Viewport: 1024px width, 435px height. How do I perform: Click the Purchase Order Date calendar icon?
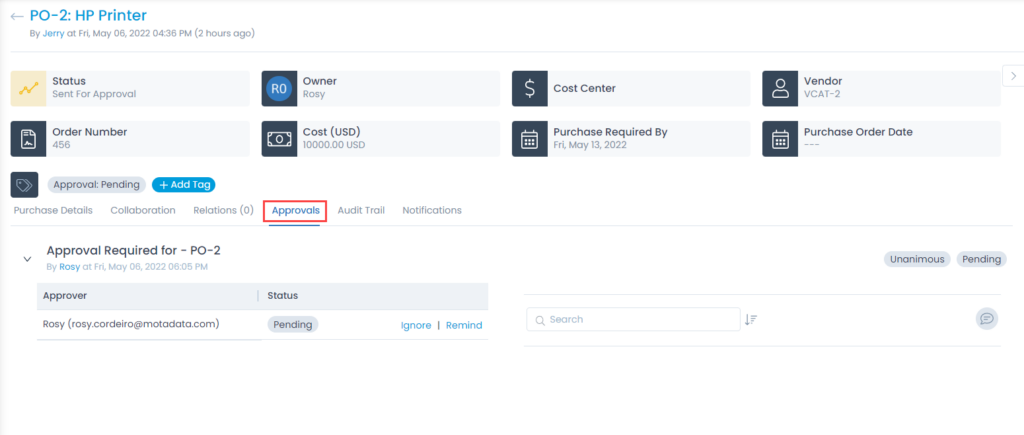780,139
